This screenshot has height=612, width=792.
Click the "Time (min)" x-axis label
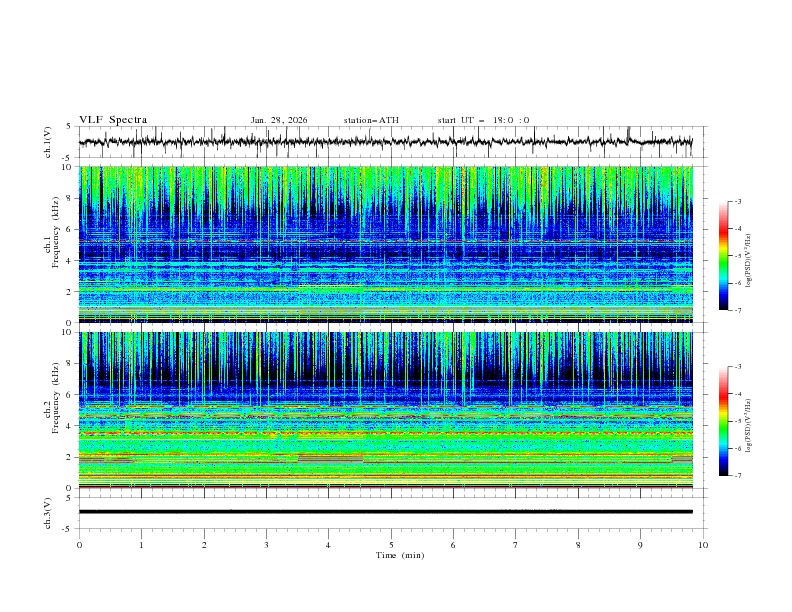(x=400, y=555)
